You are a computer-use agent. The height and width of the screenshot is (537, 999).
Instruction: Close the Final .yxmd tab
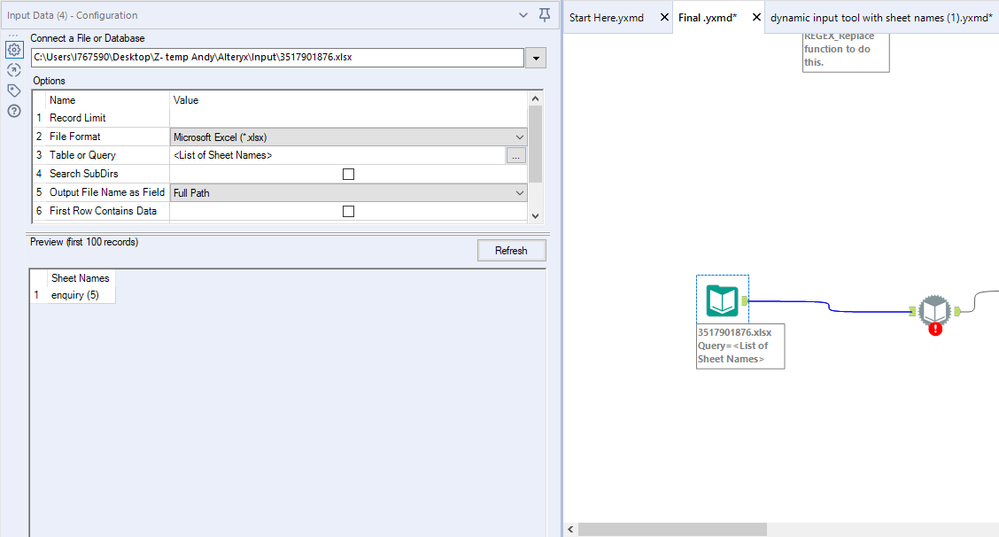tap(756, 17)
